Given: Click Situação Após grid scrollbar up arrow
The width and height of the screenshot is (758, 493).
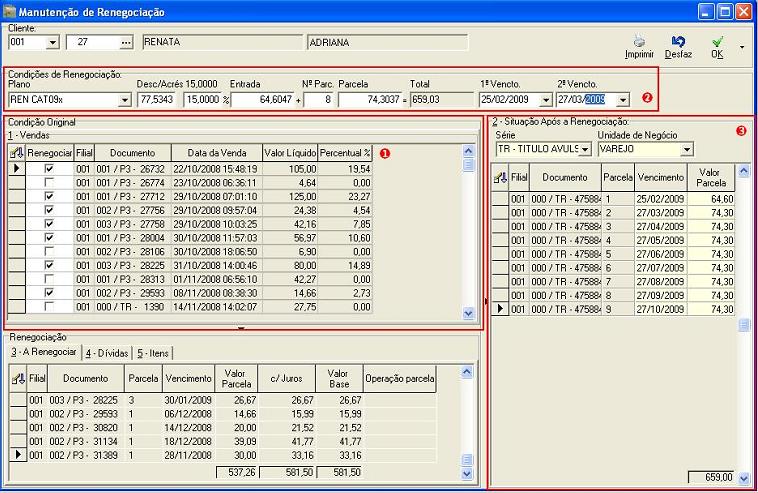Looking at the screenshot, I should (743, 171).
